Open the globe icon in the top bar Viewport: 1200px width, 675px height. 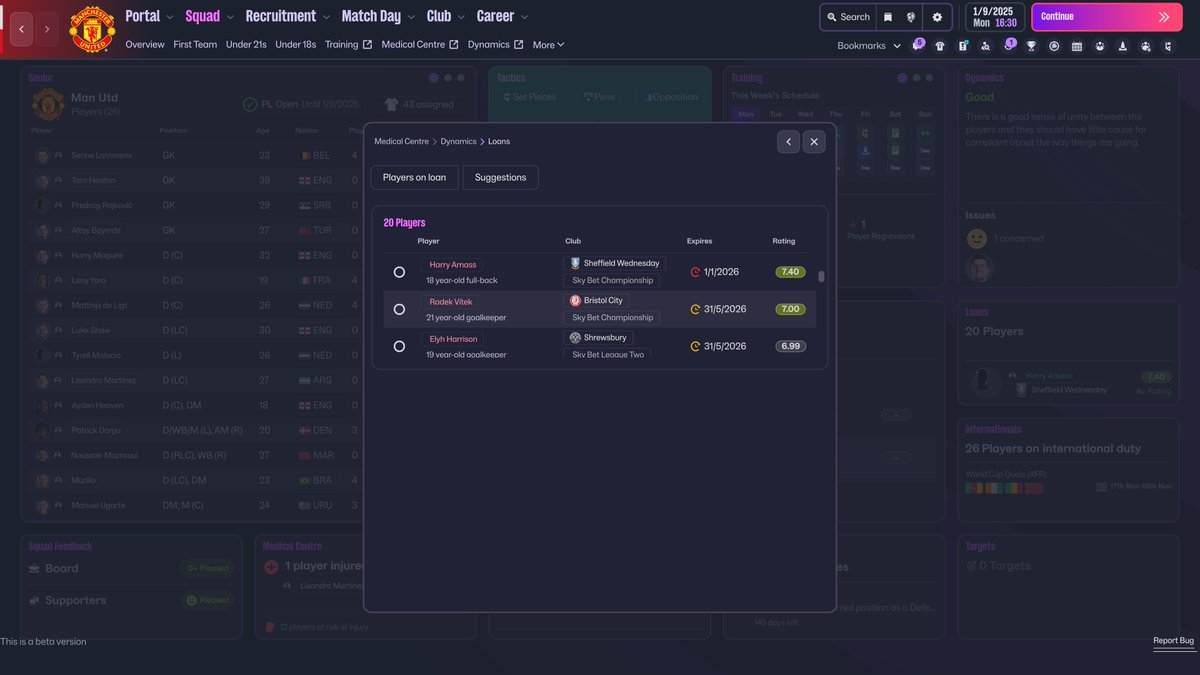pyautogui.click(x=911, y=17)
